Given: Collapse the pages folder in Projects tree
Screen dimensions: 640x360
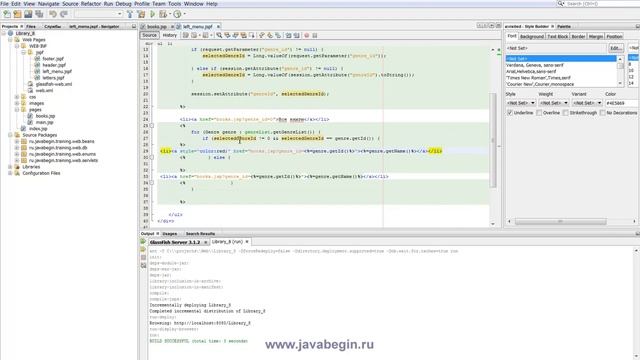Looking at the screenshot, I should point(17,110).
